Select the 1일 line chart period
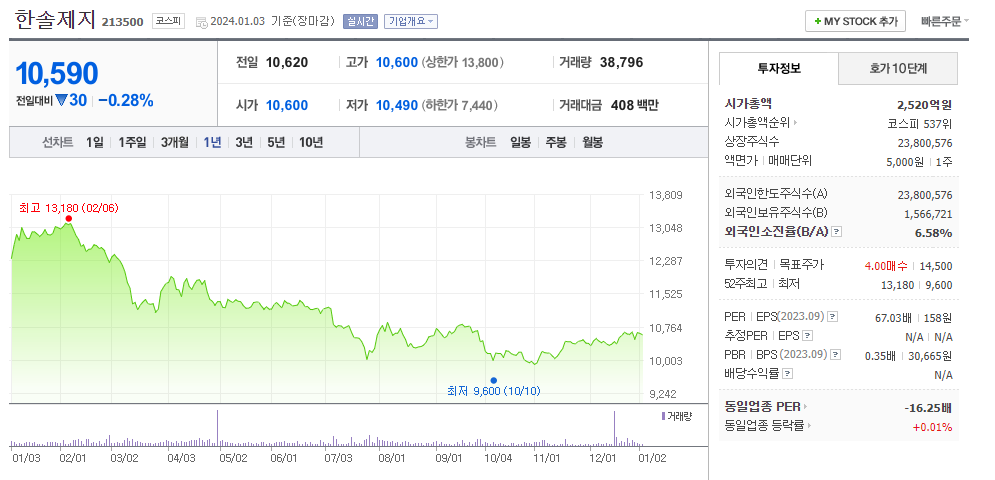This screenshot has width=995, height=480. pos(95,142)
